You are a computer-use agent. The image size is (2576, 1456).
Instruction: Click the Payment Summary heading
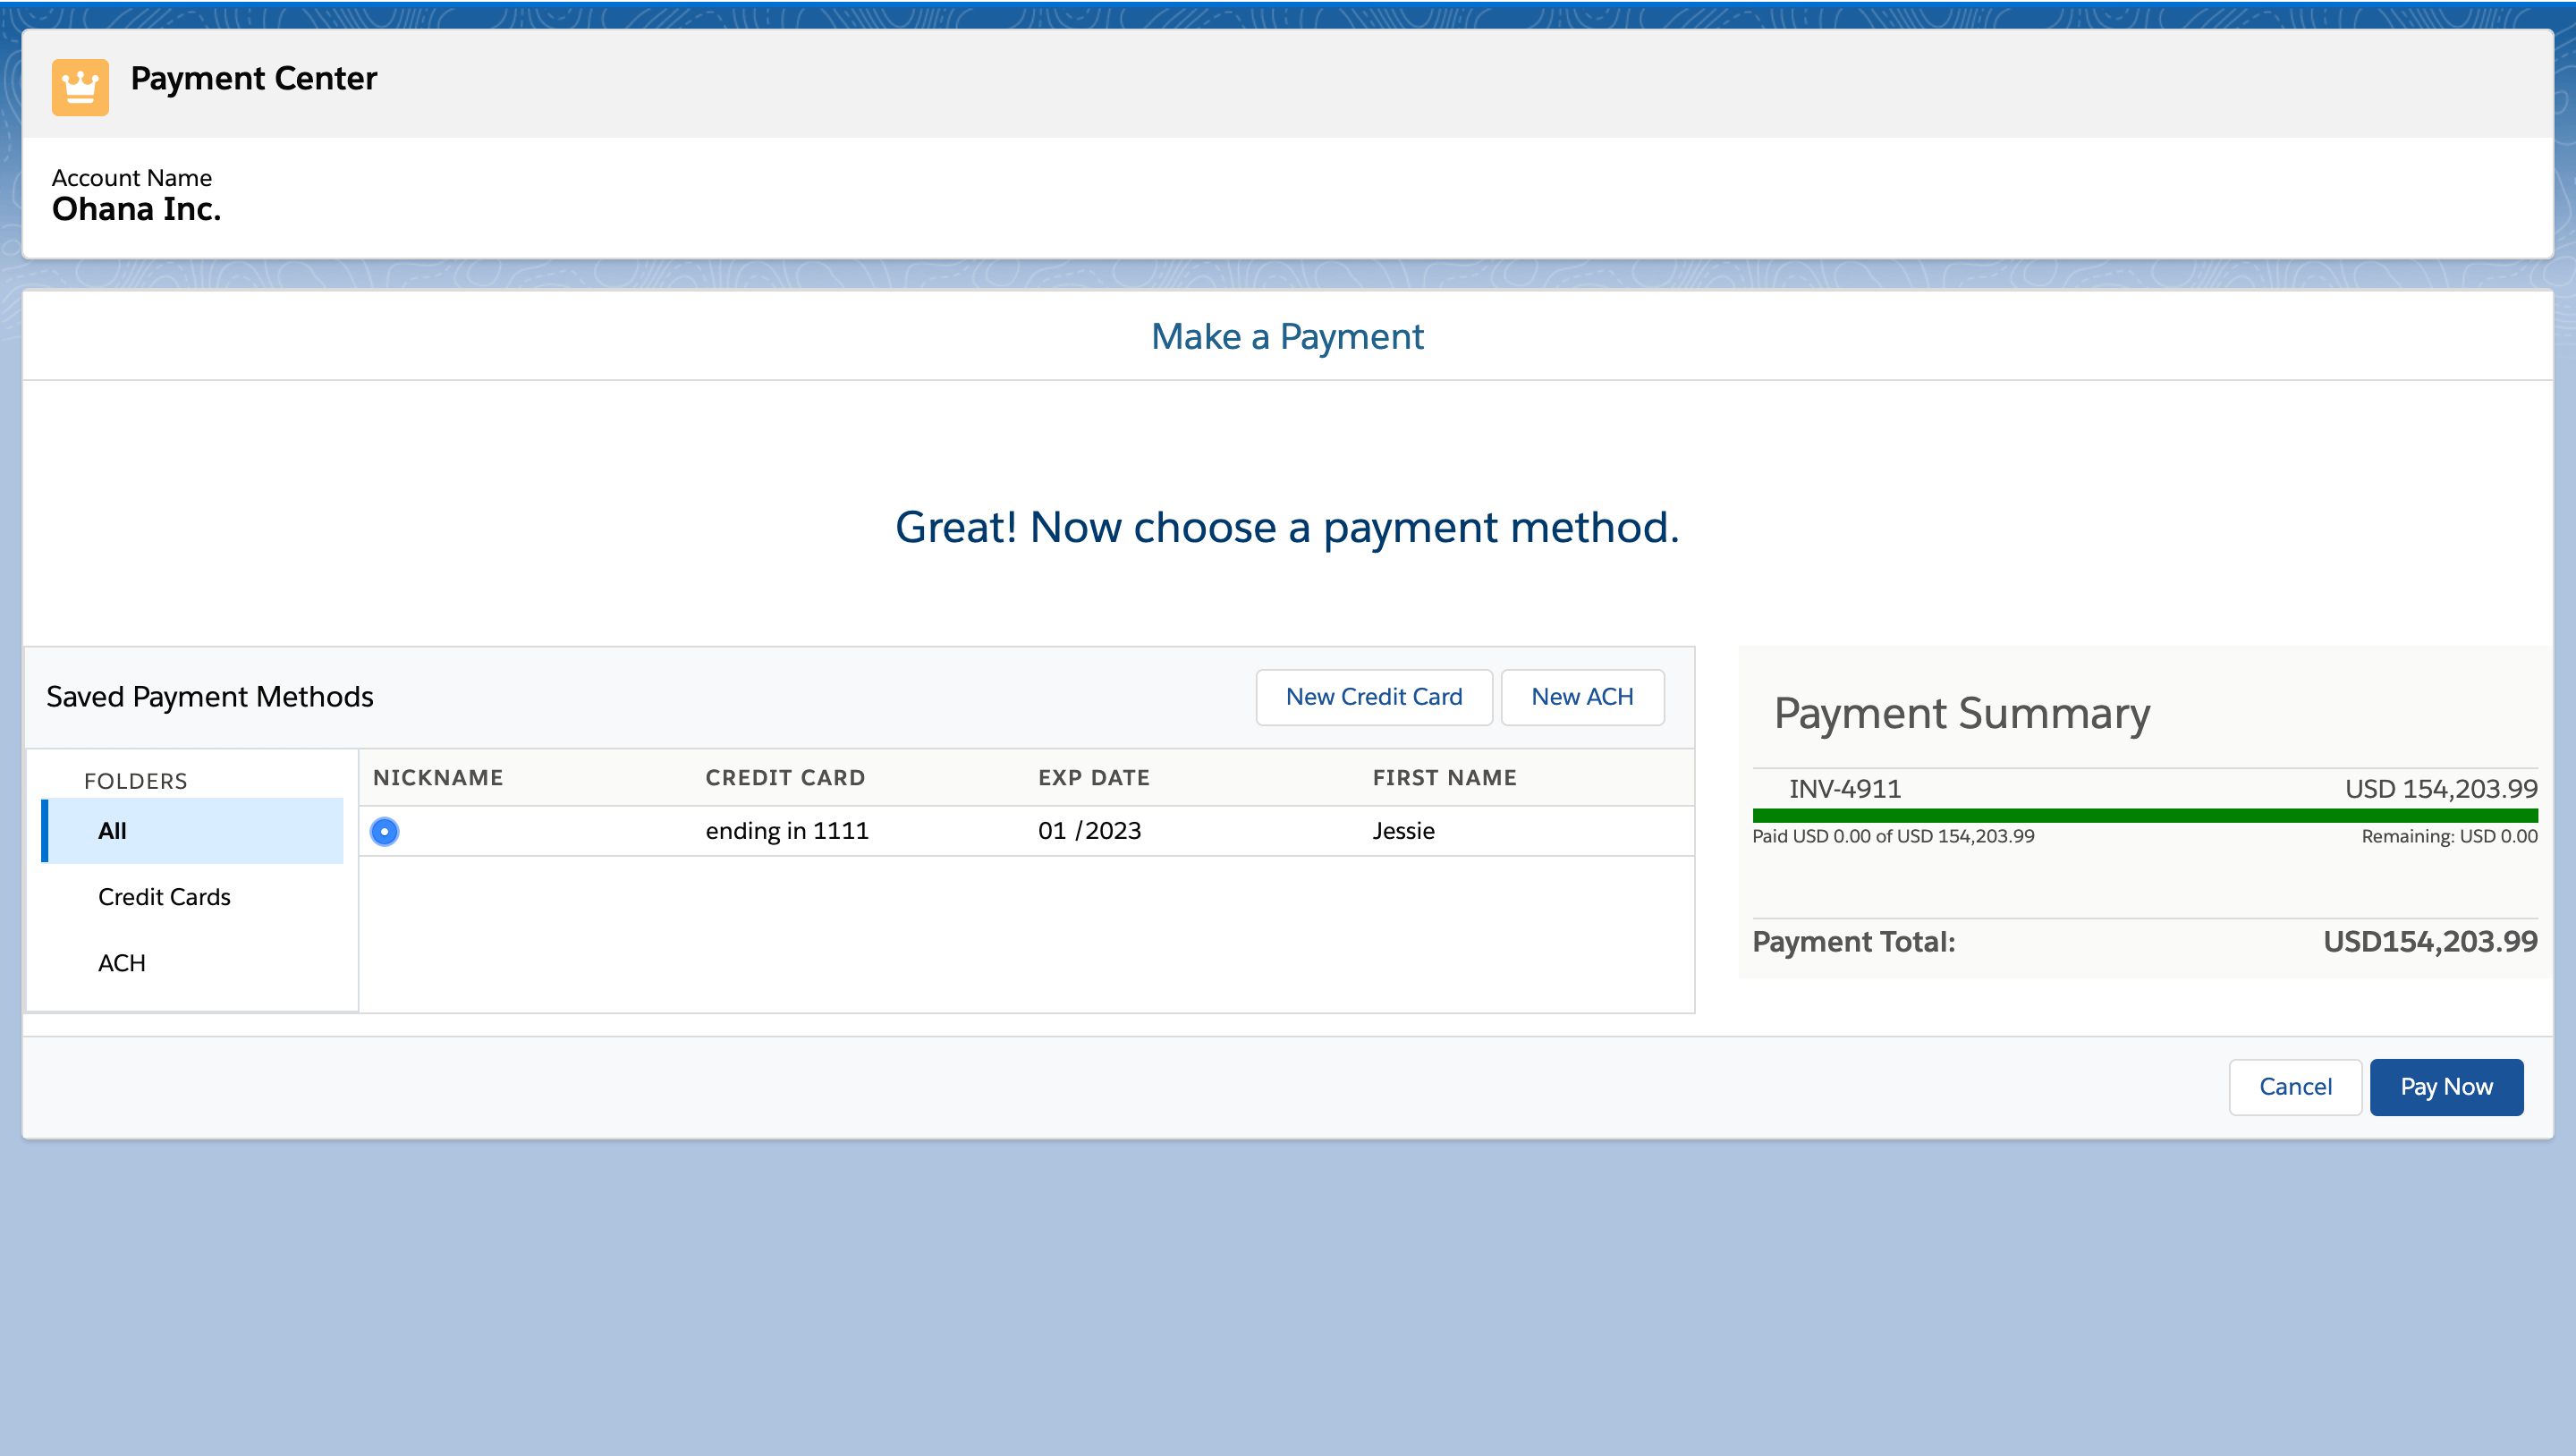(1962, 714)
